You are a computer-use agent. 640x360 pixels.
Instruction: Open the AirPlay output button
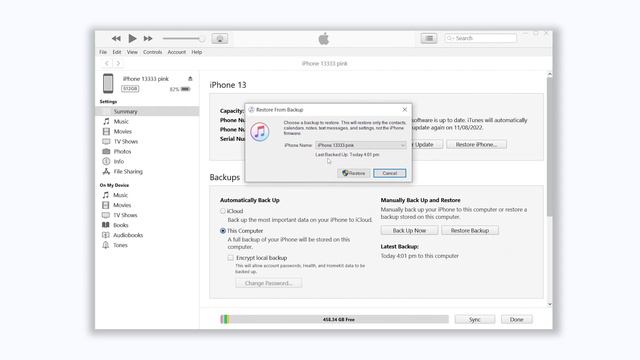pyautogui.click(x=220, y=39)
